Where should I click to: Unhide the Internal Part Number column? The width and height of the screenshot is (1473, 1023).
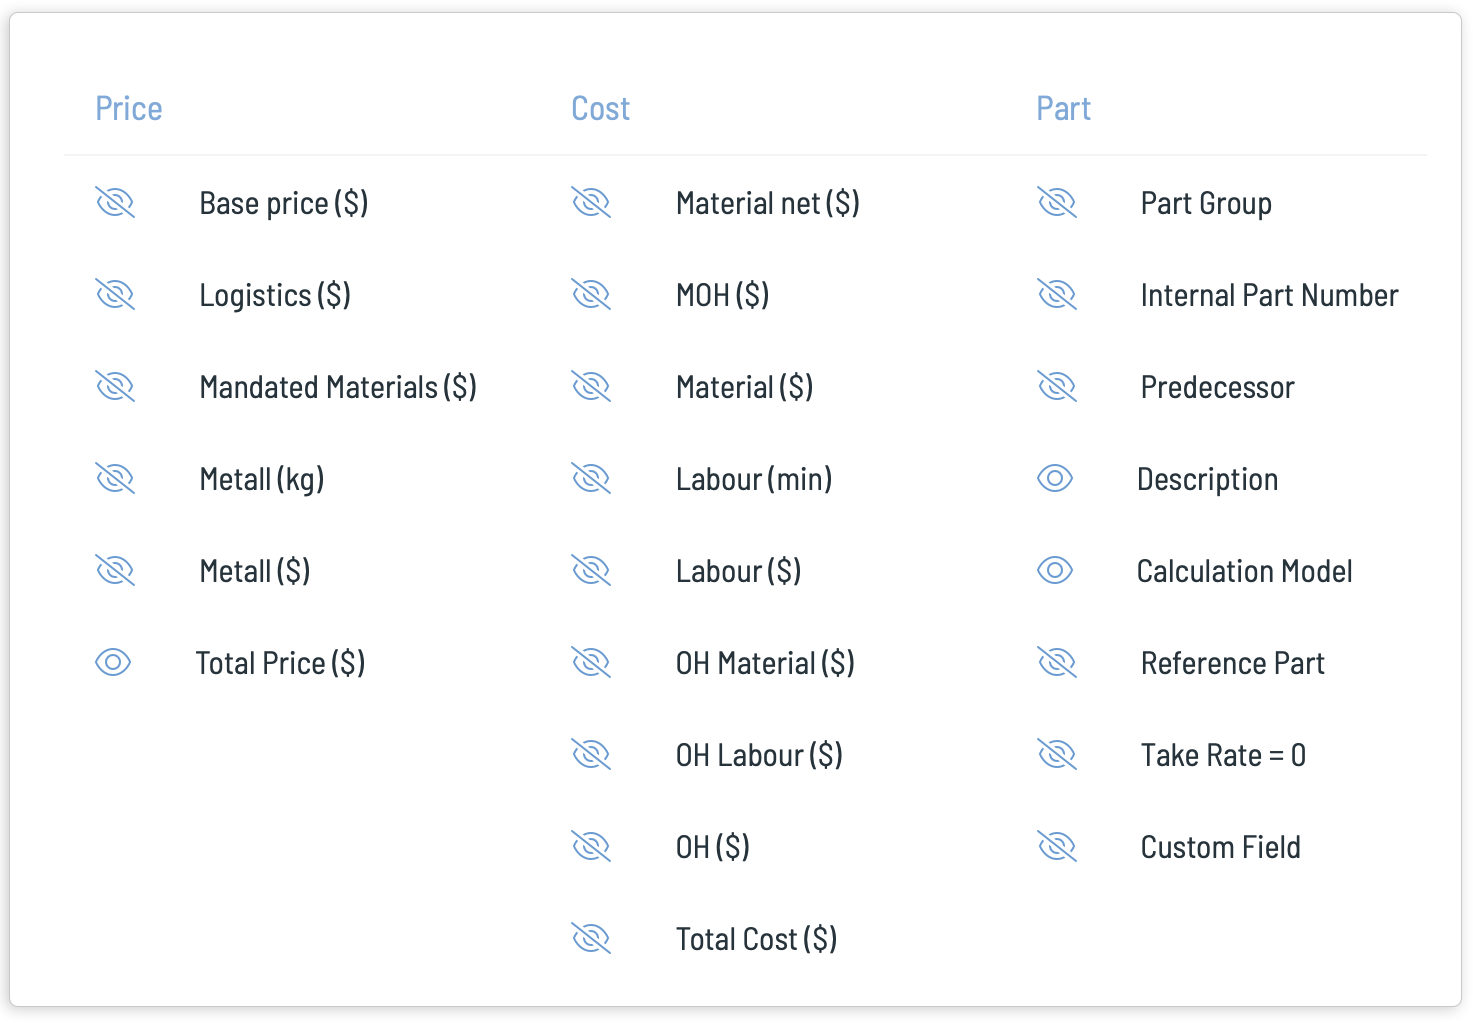(1057, 295)
